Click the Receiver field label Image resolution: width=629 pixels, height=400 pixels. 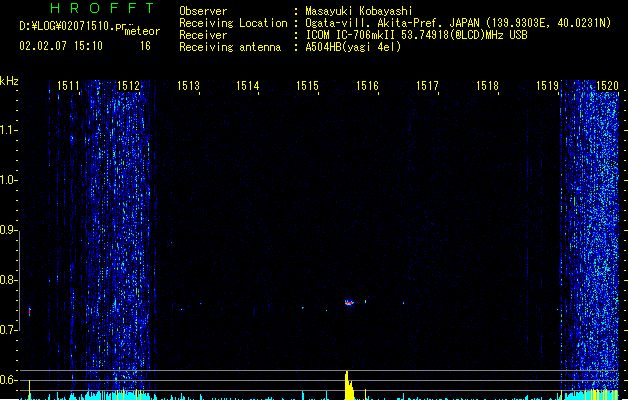(x=203, y=35)
